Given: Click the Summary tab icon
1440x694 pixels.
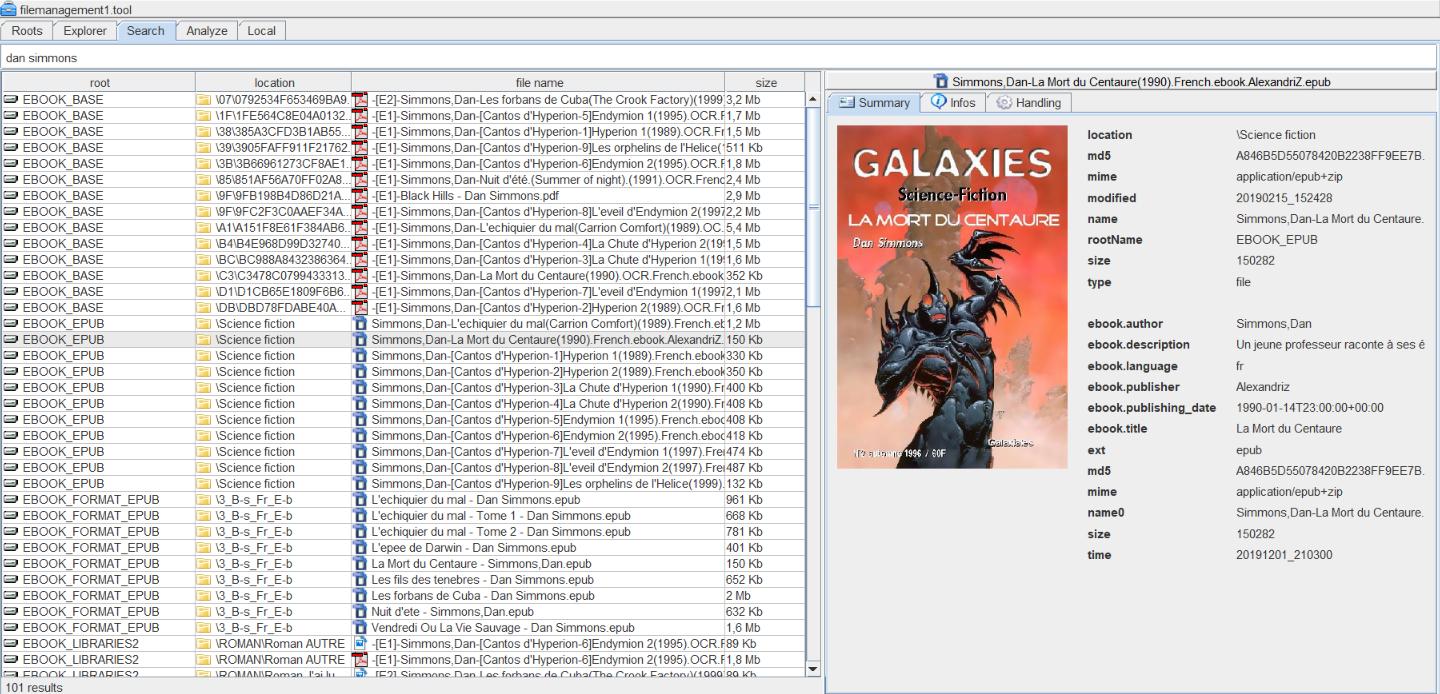Looking at the screenshot, I should tap(846, 102).
